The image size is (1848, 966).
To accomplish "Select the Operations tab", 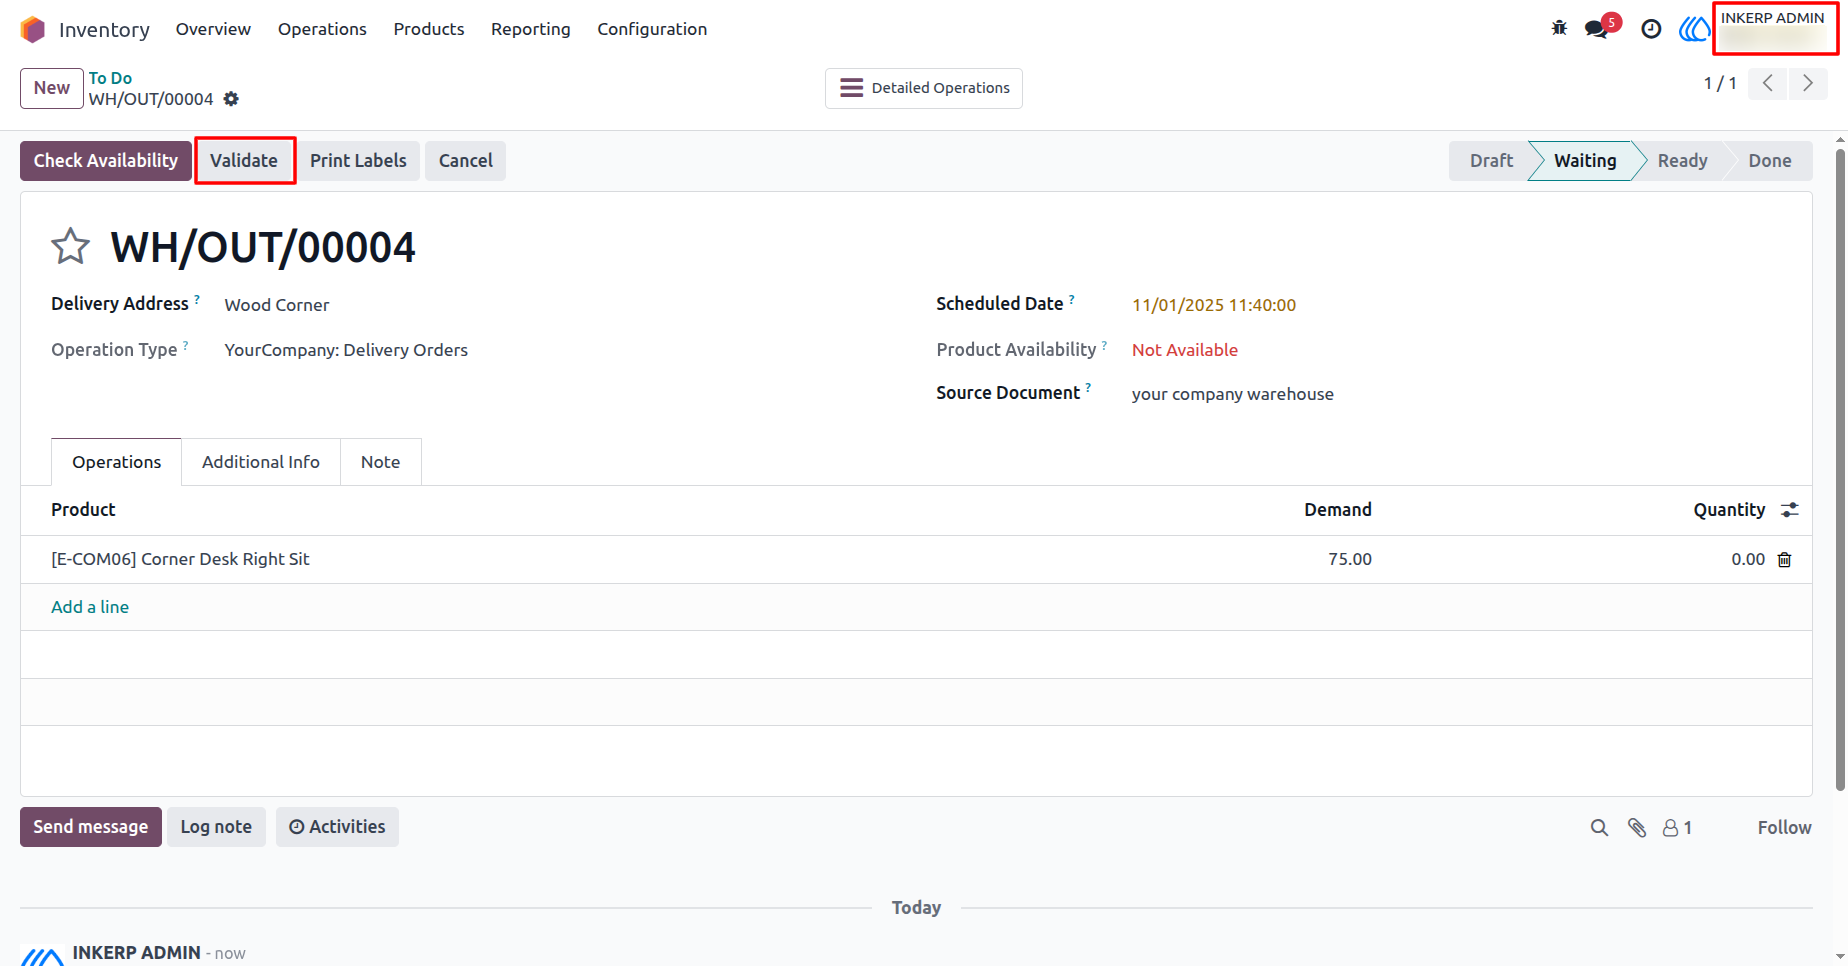I will [x=116, y=462].
